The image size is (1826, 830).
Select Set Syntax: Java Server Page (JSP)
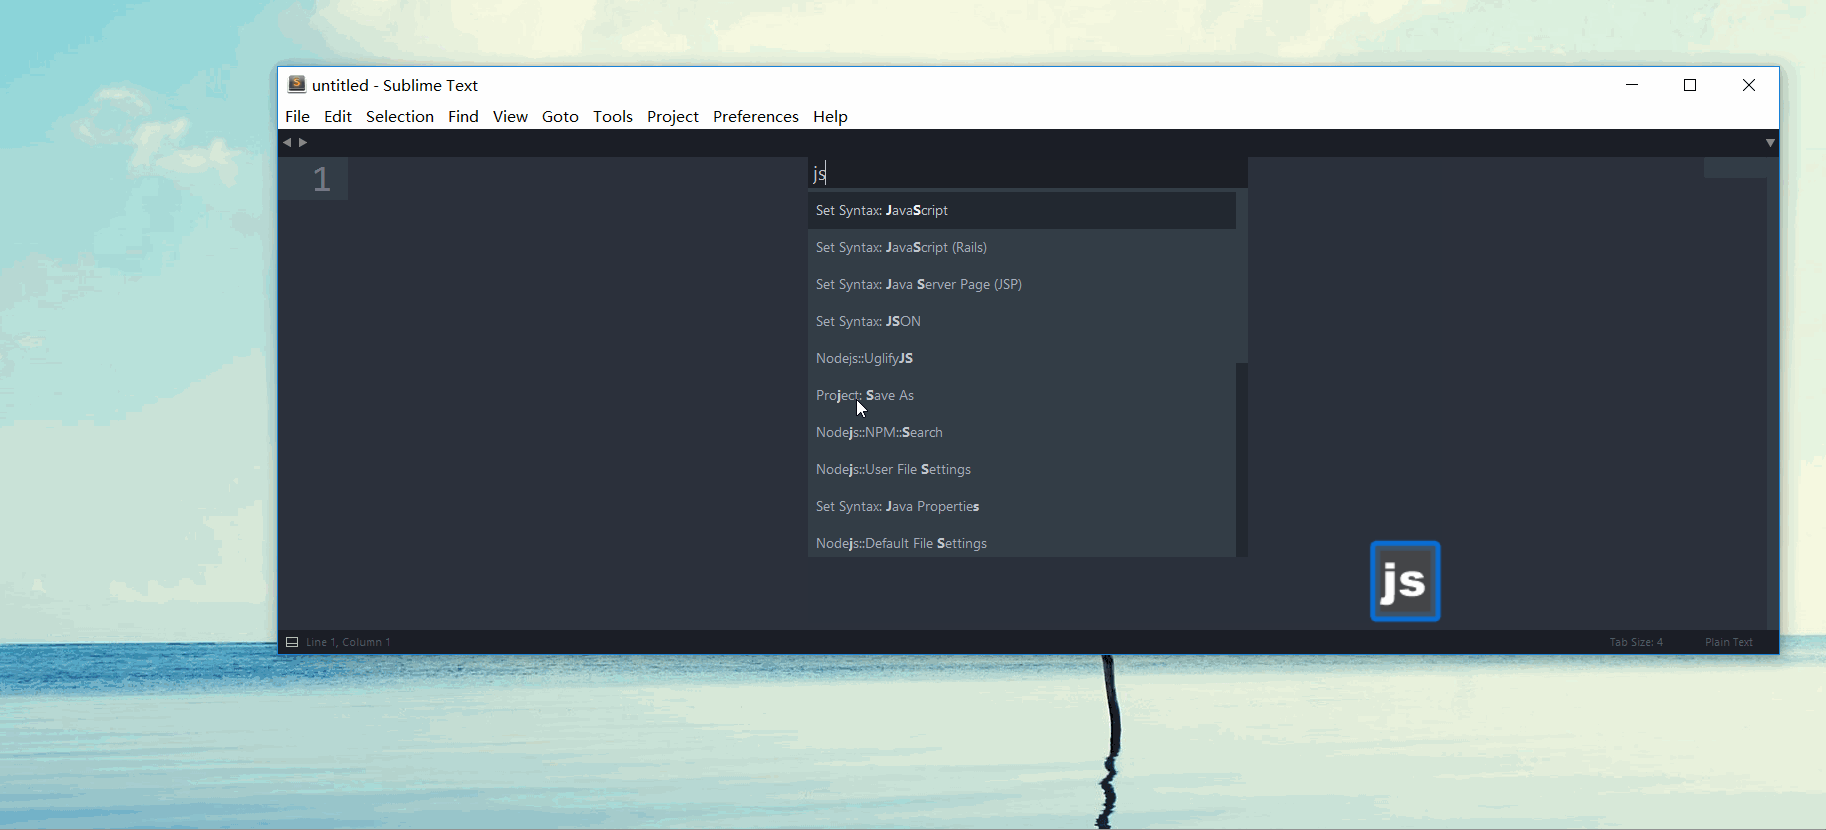tap(1022, 284)
